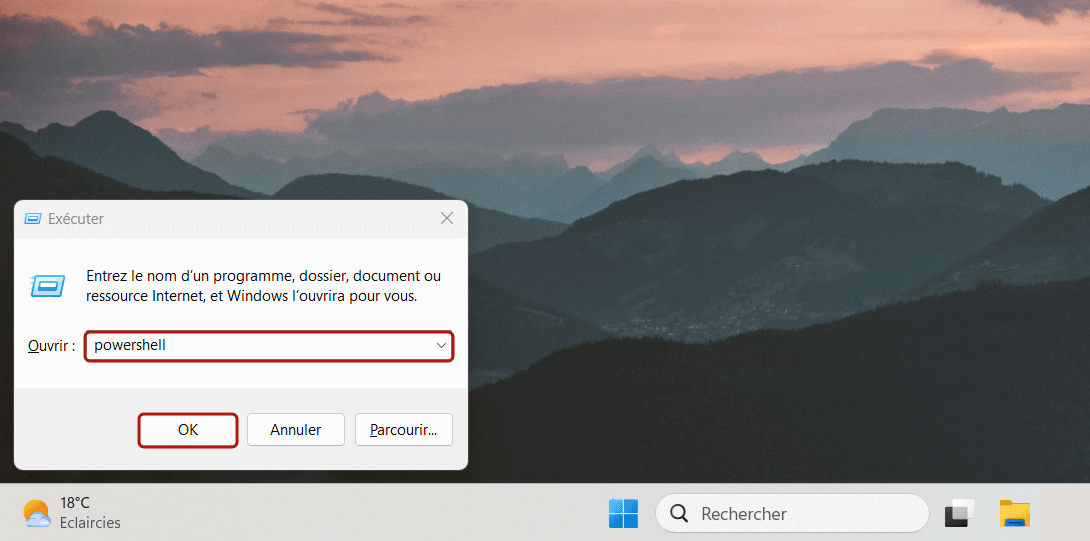Click the Rechercher taskbar search text

pyautogui.click(x=744, y=514)
